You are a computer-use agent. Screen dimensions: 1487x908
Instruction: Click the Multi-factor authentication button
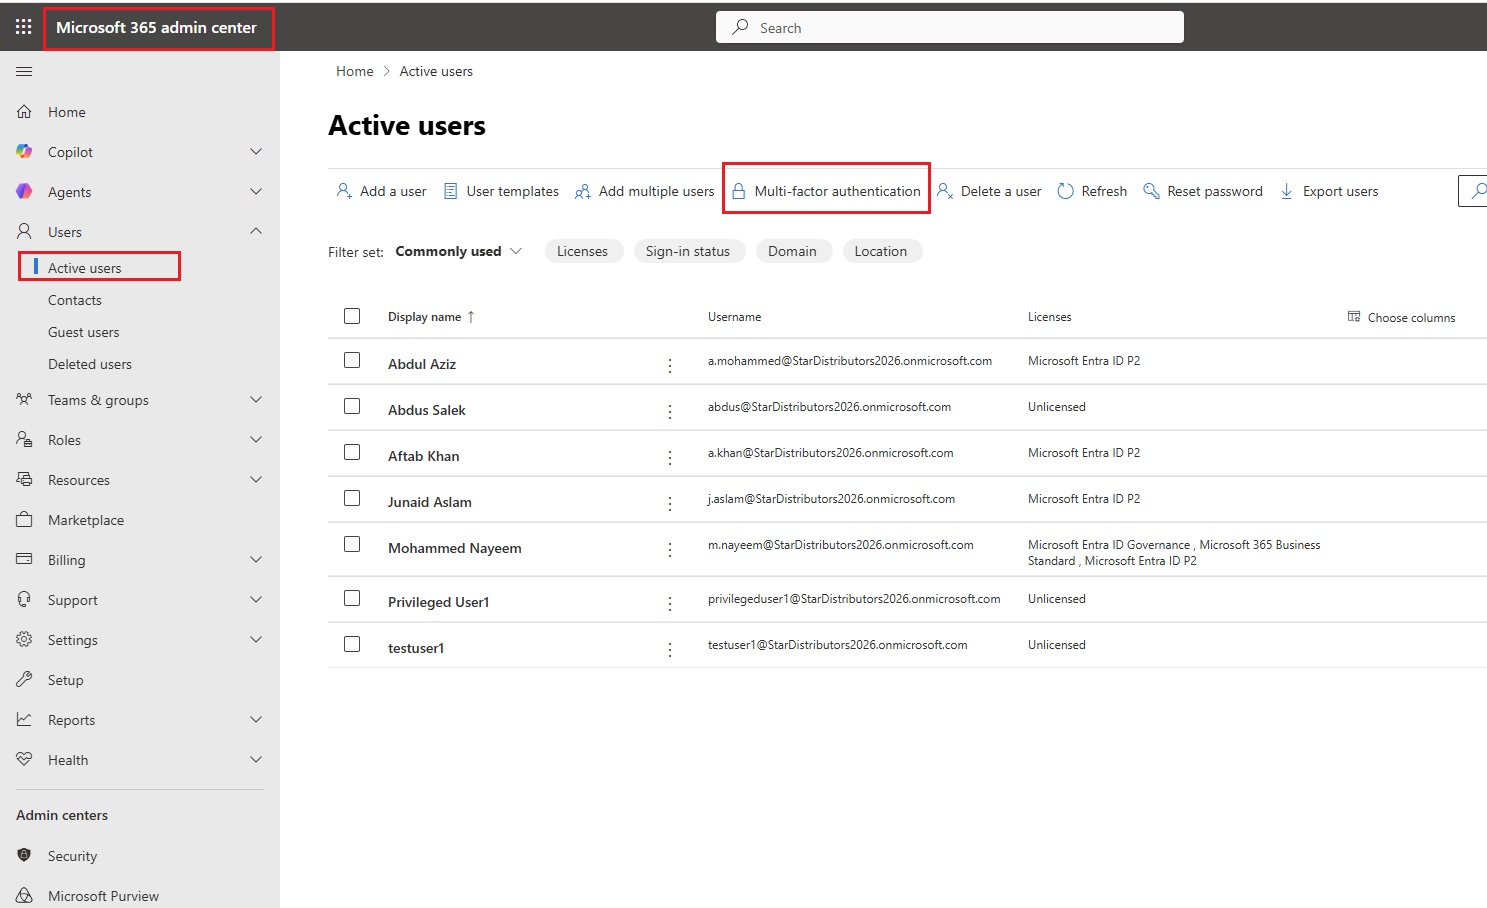(826, 191)
